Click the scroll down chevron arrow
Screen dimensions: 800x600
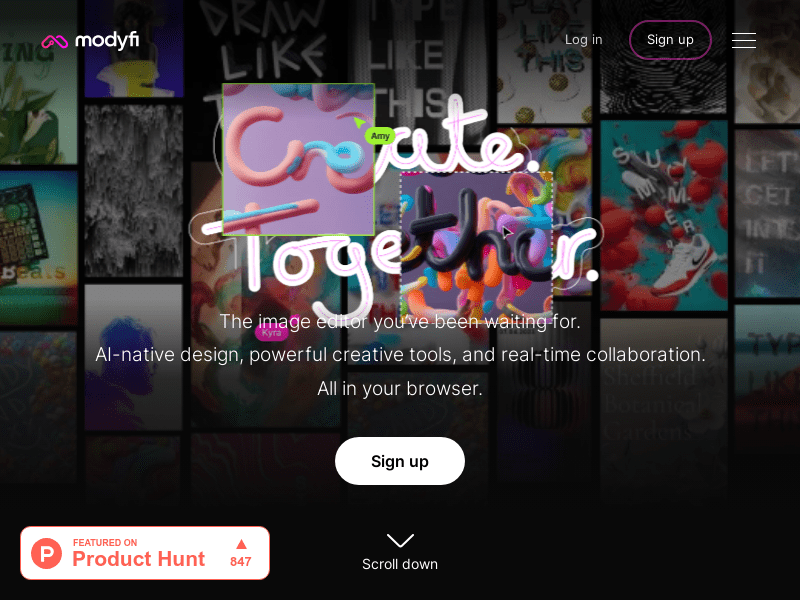tap(400, 540)
